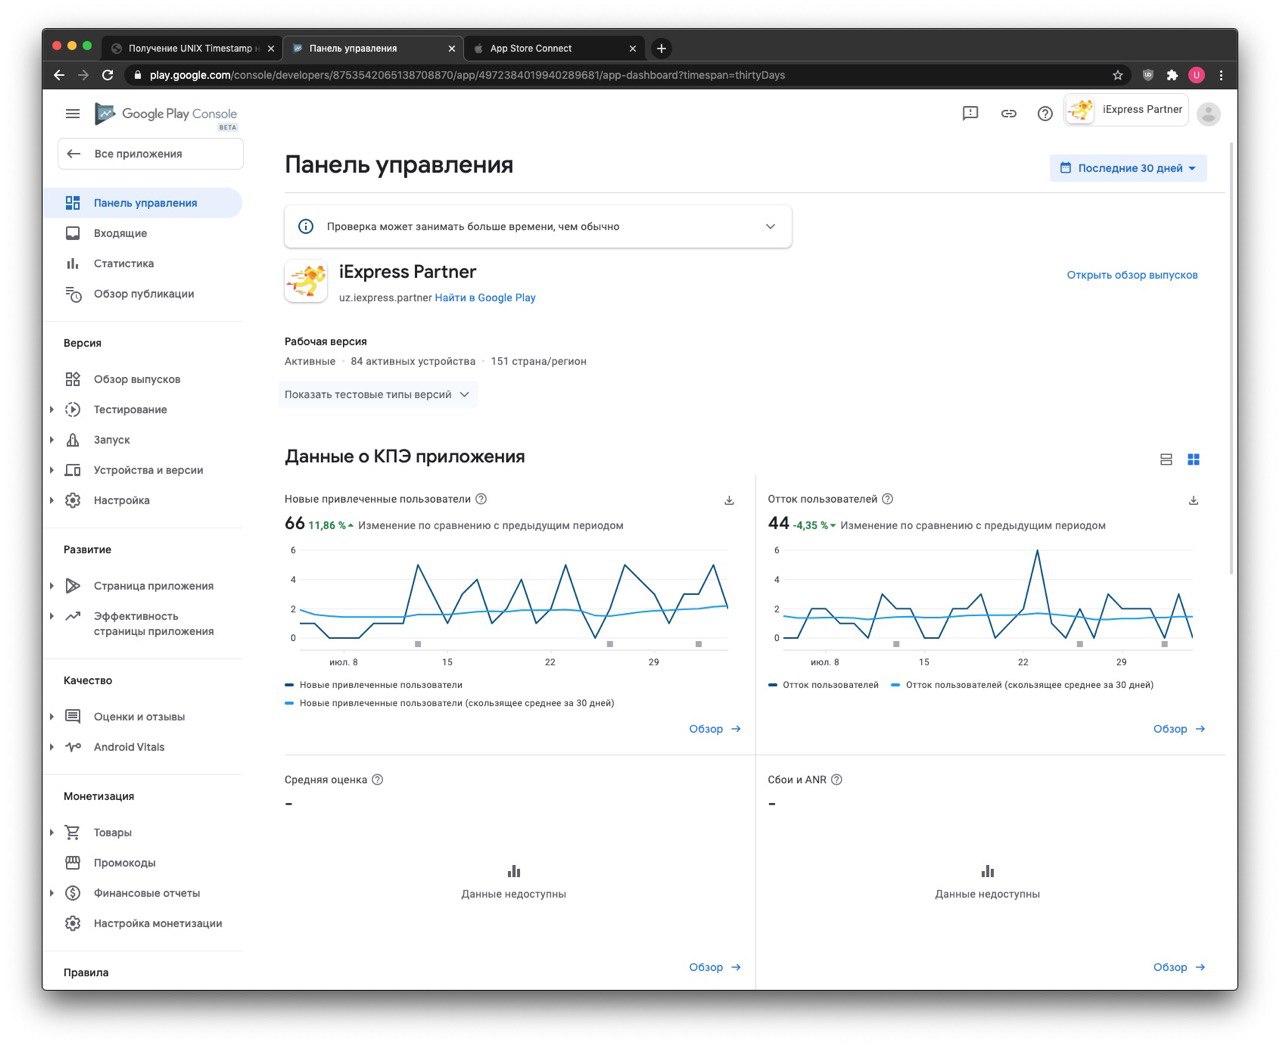The width and height of the screenshot is (1280, 1046).
Task: Open Промокоды in the sidebar
Action: [143, 863]
